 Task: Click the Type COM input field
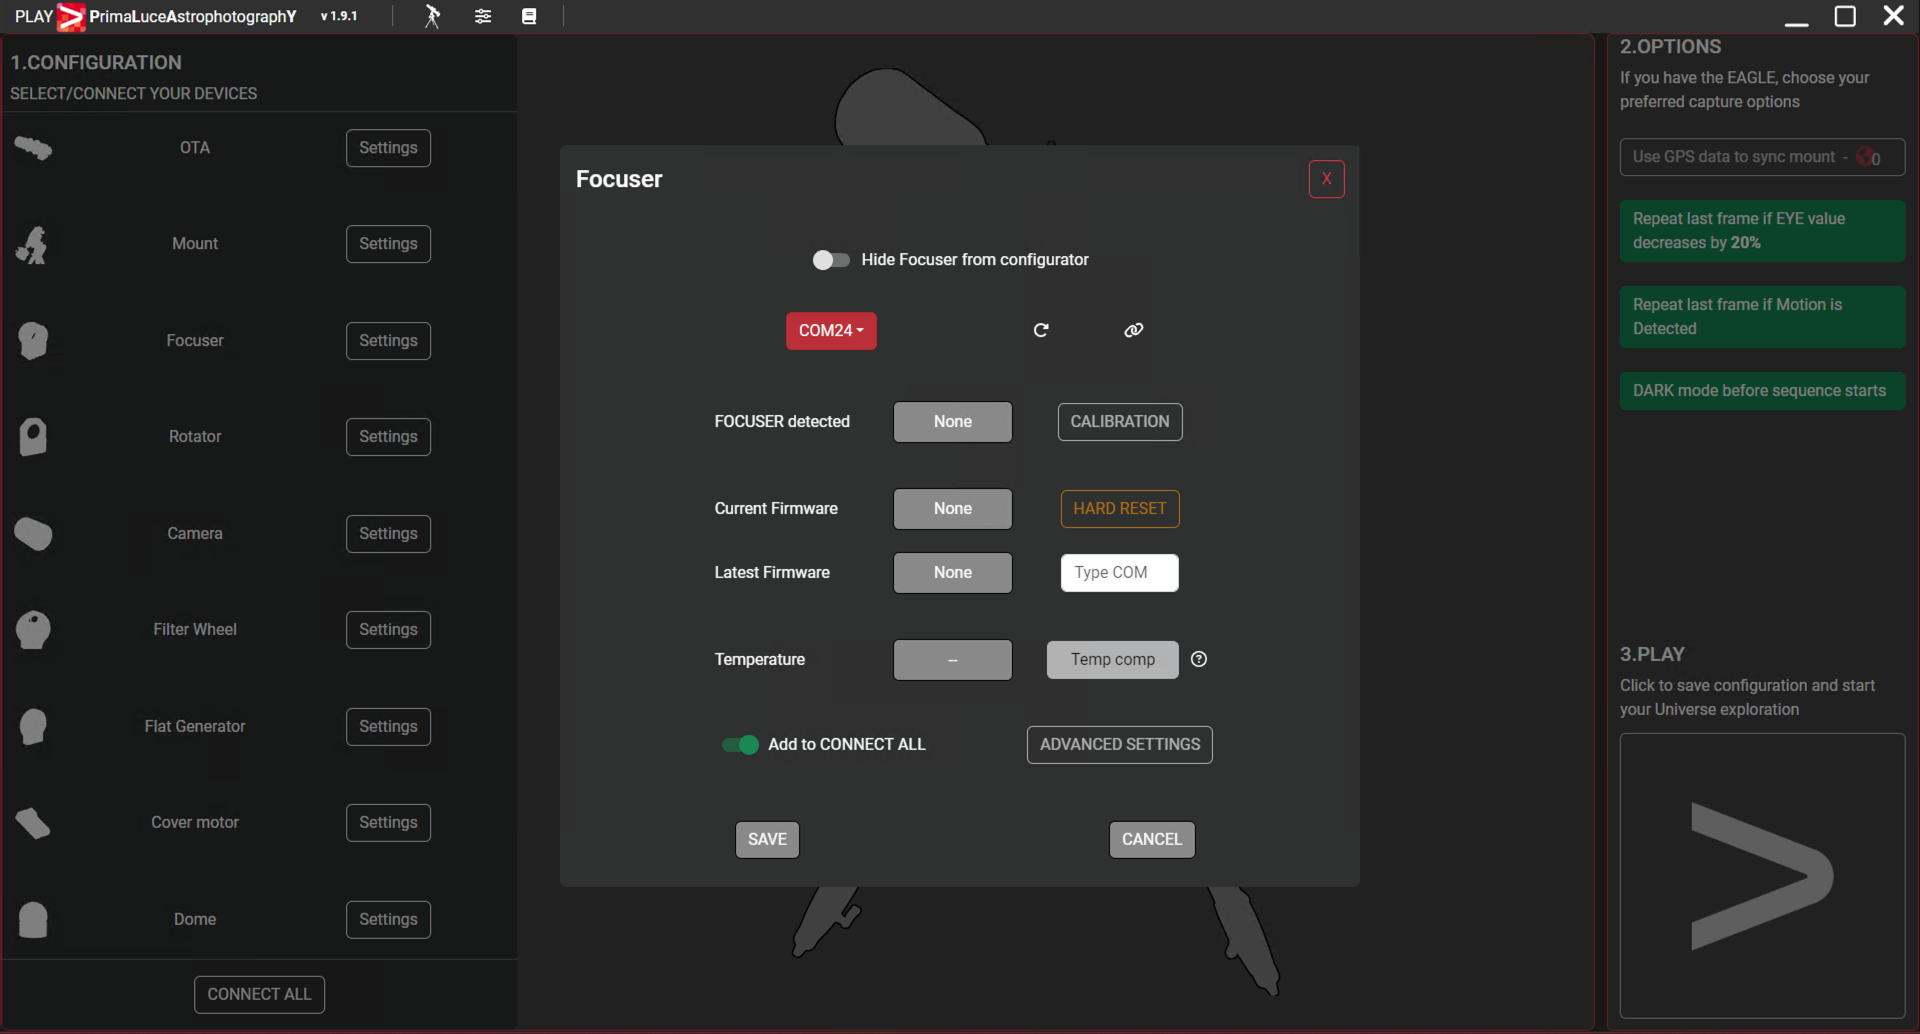click(1120, 573)
